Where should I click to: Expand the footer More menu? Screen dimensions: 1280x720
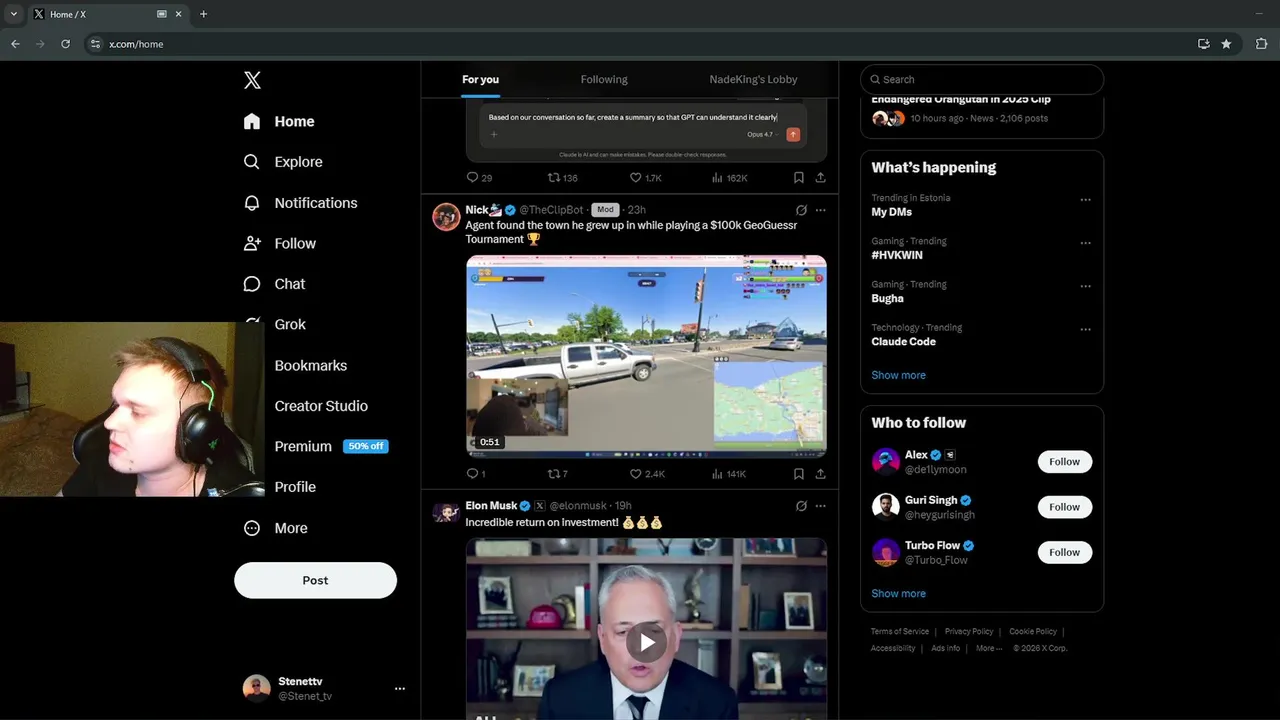click(x=988, y=648)
